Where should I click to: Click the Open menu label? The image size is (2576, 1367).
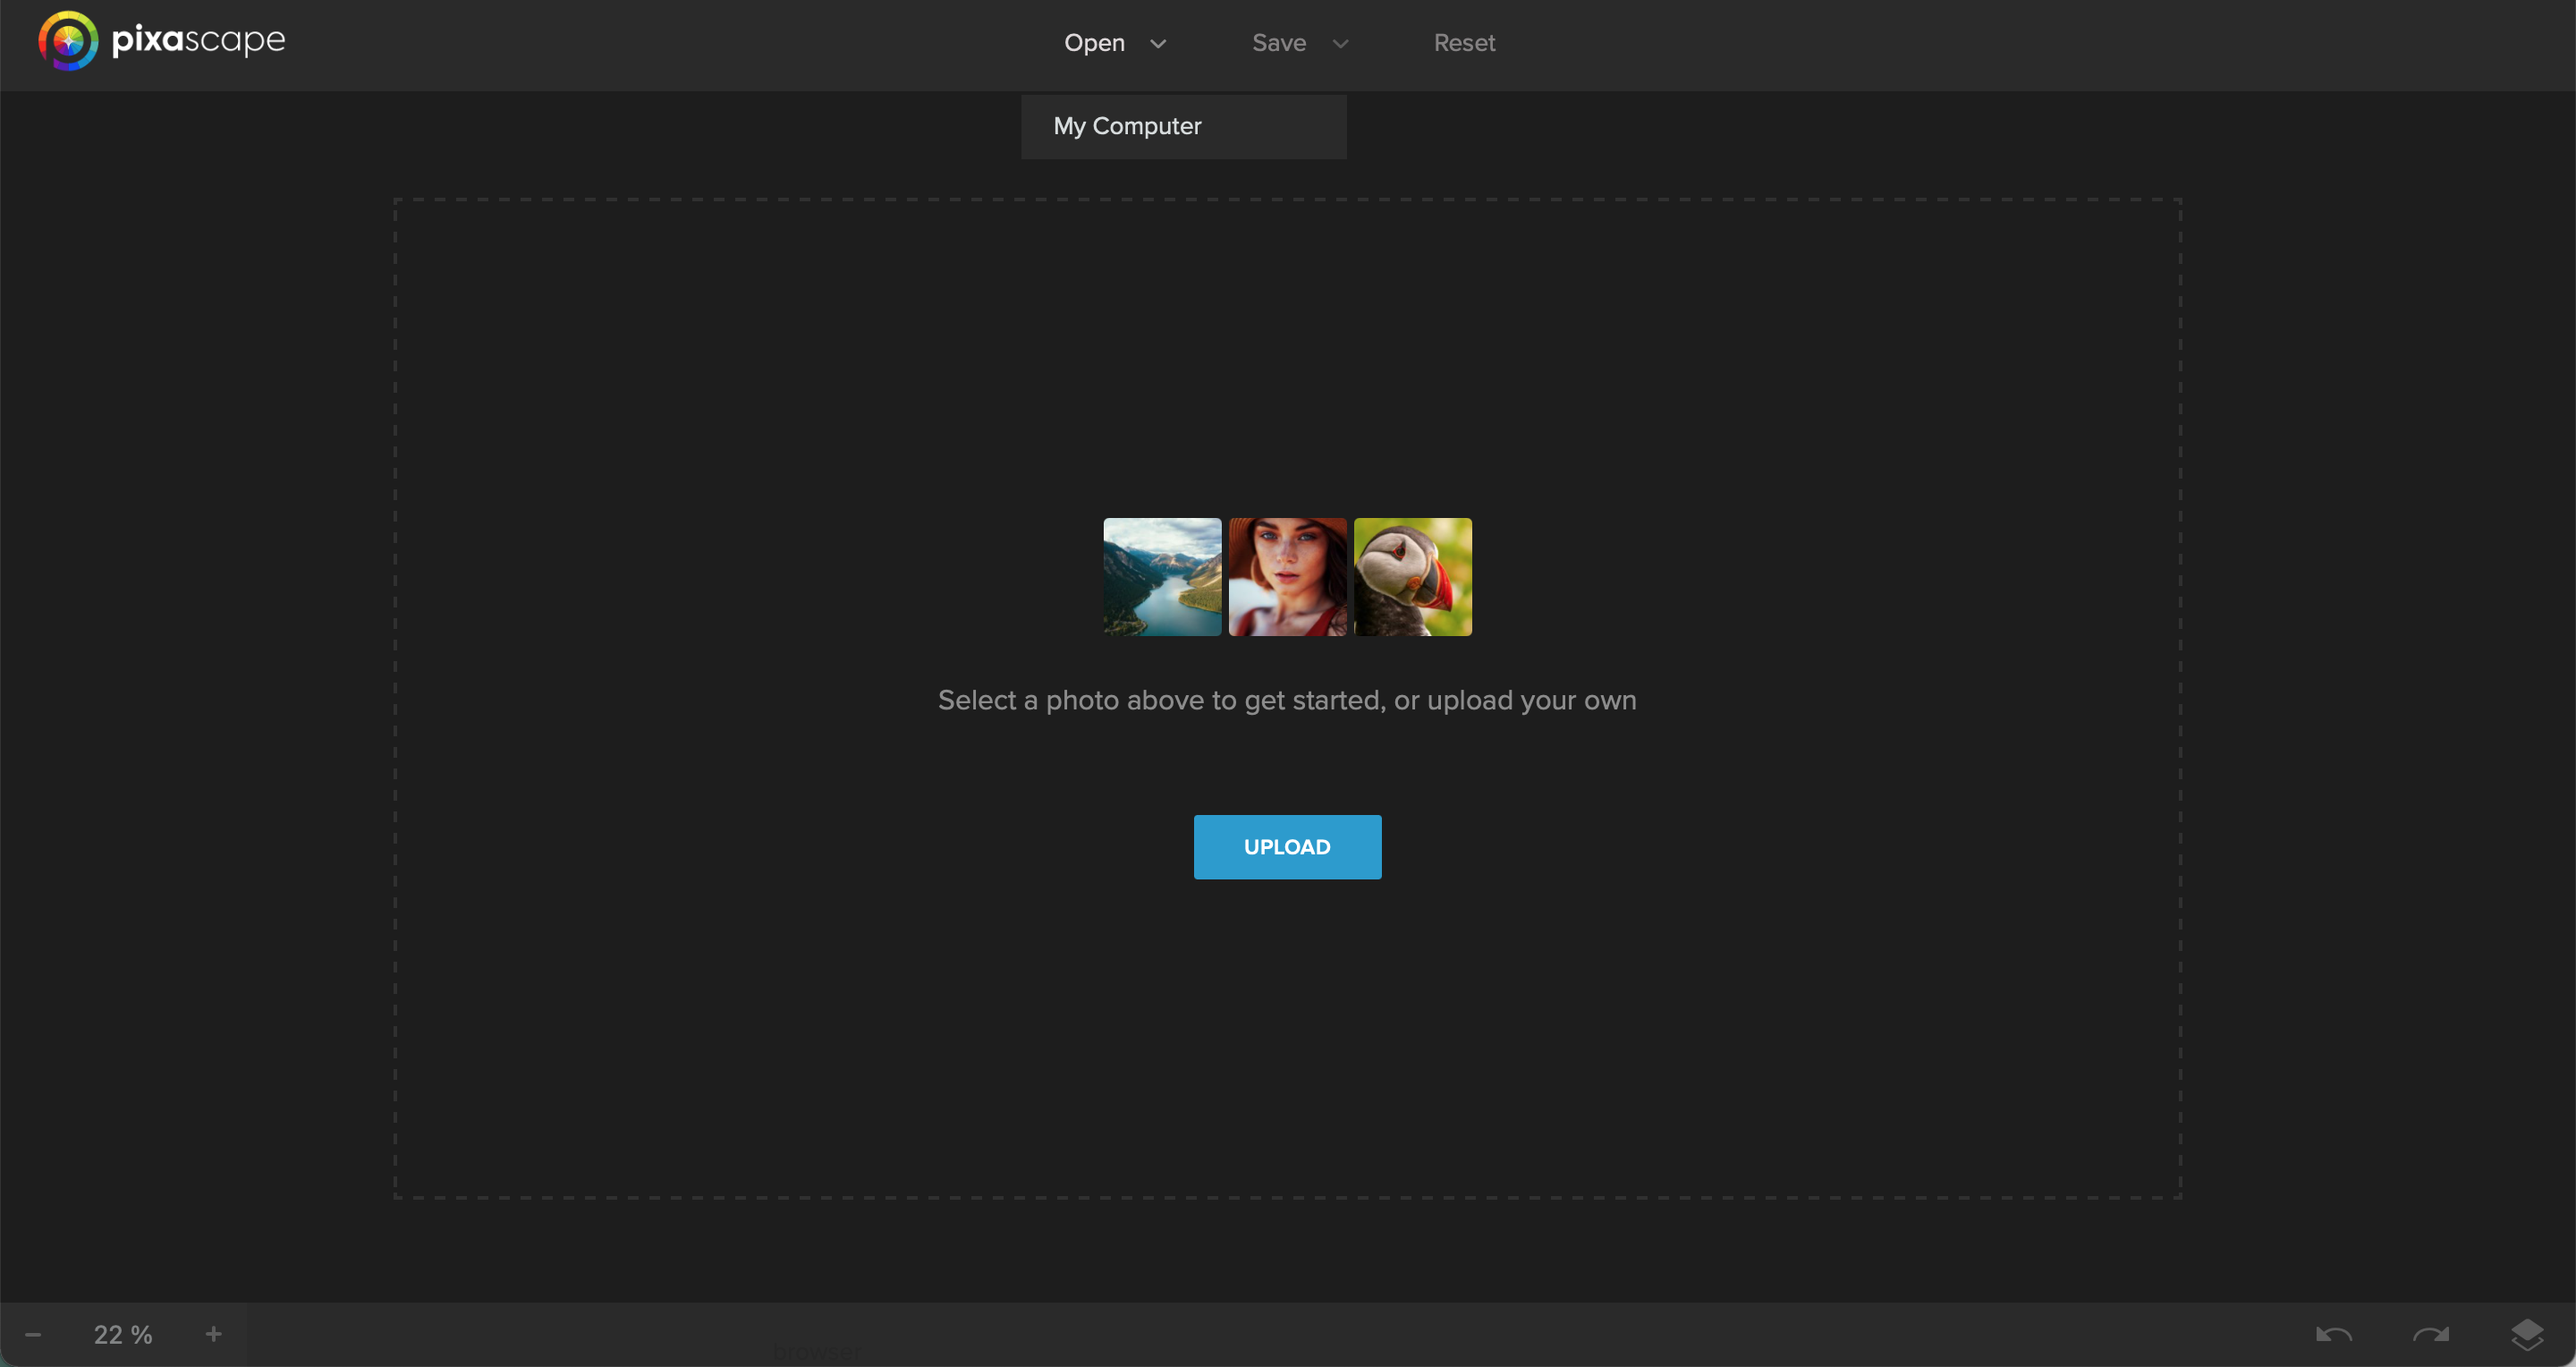[x=1094, y=43]
